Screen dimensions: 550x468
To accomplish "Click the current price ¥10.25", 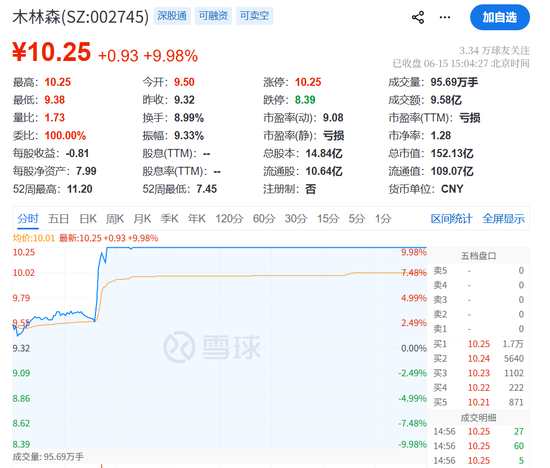I will tap(52, 52).
